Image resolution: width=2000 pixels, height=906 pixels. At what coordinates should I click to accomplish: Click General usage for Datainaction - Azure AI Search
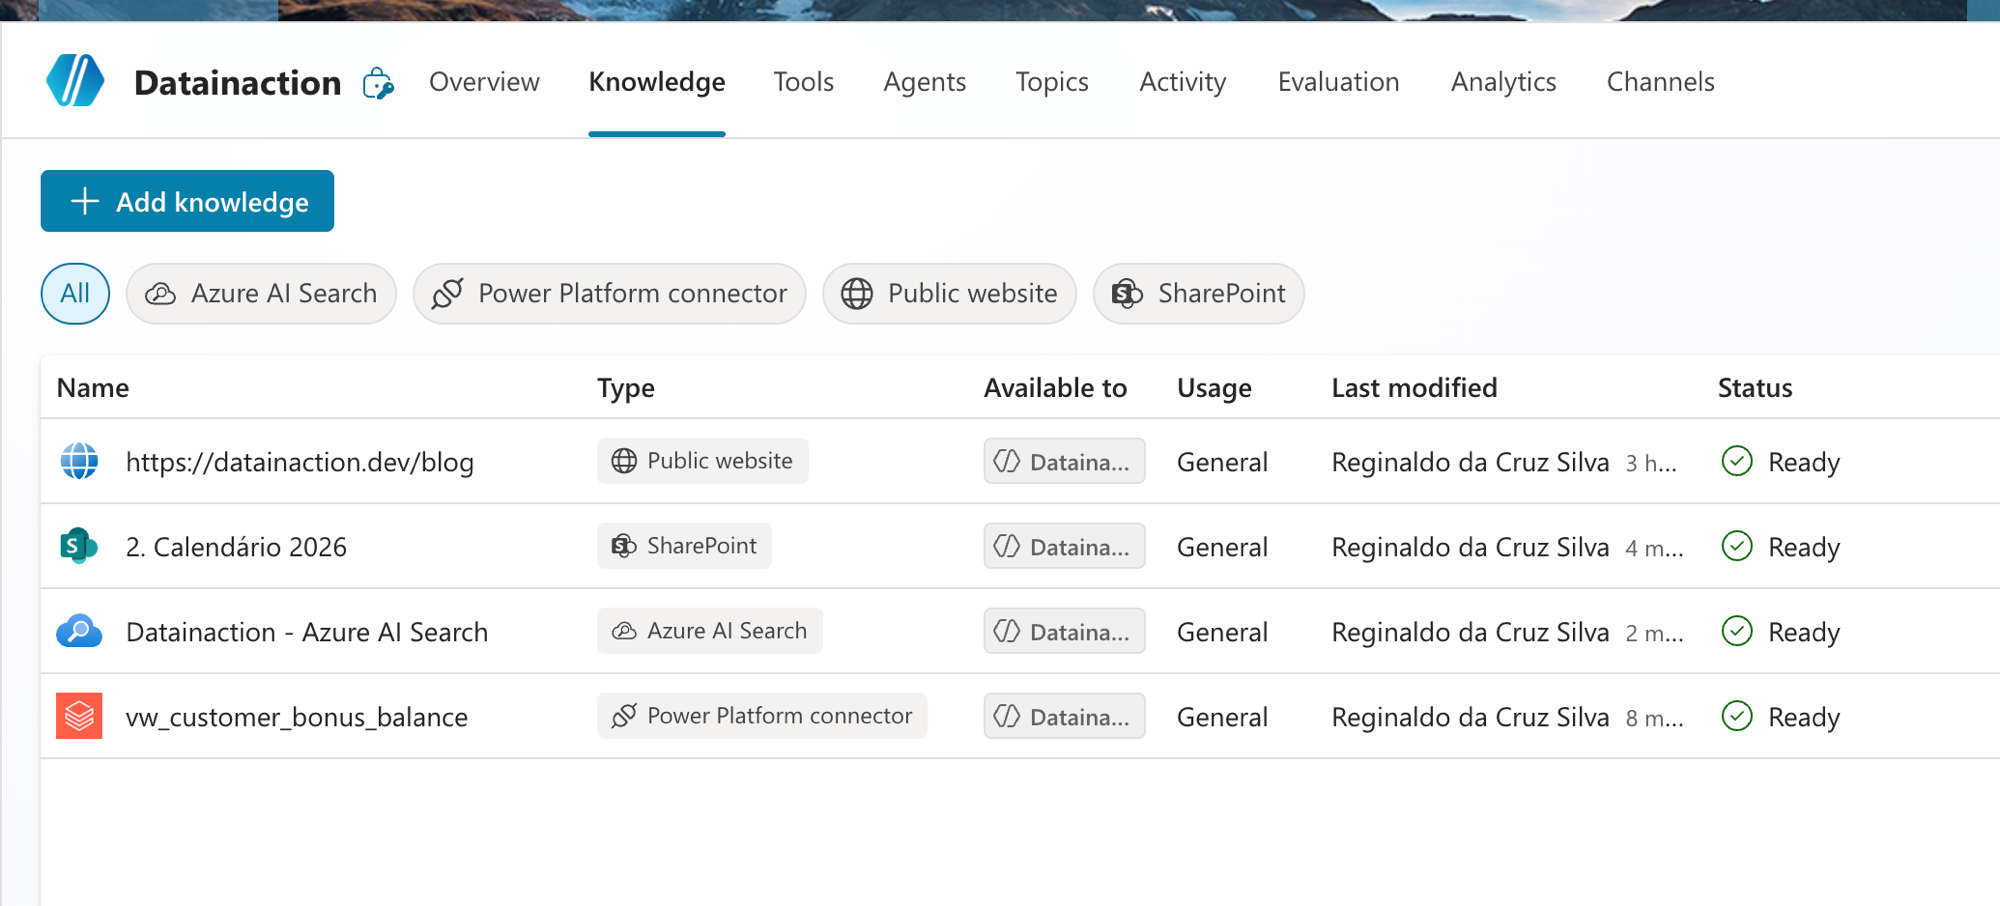[x=1222, y=632]
